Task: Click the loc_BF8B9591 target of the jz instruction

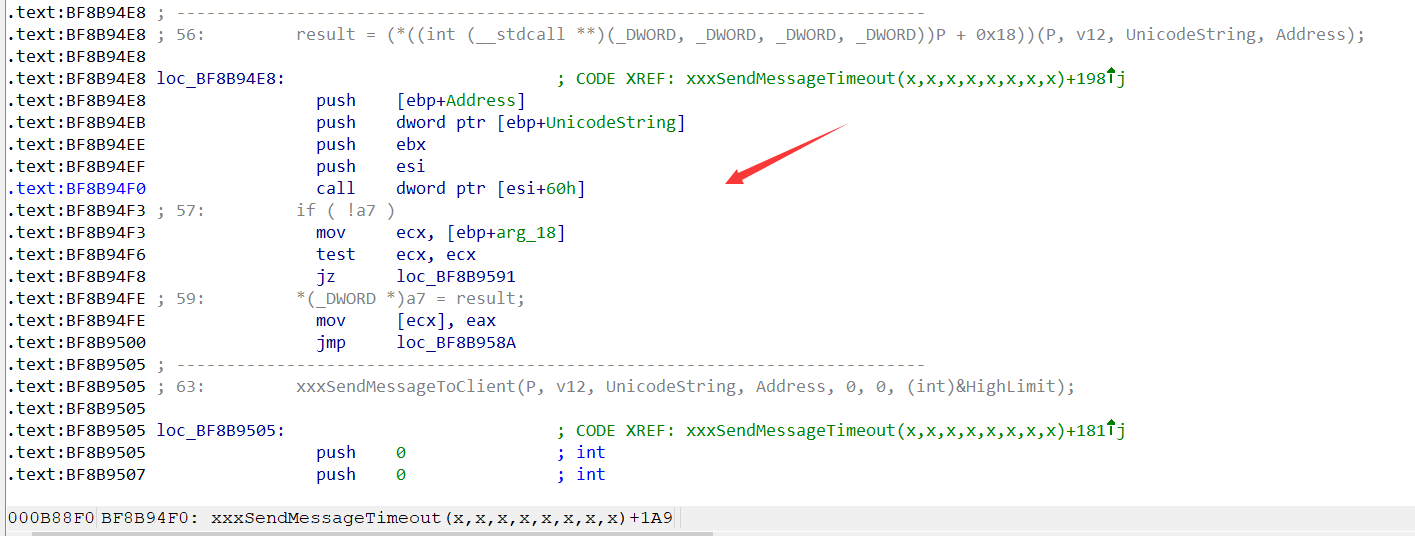Action: tap(456, 276)
